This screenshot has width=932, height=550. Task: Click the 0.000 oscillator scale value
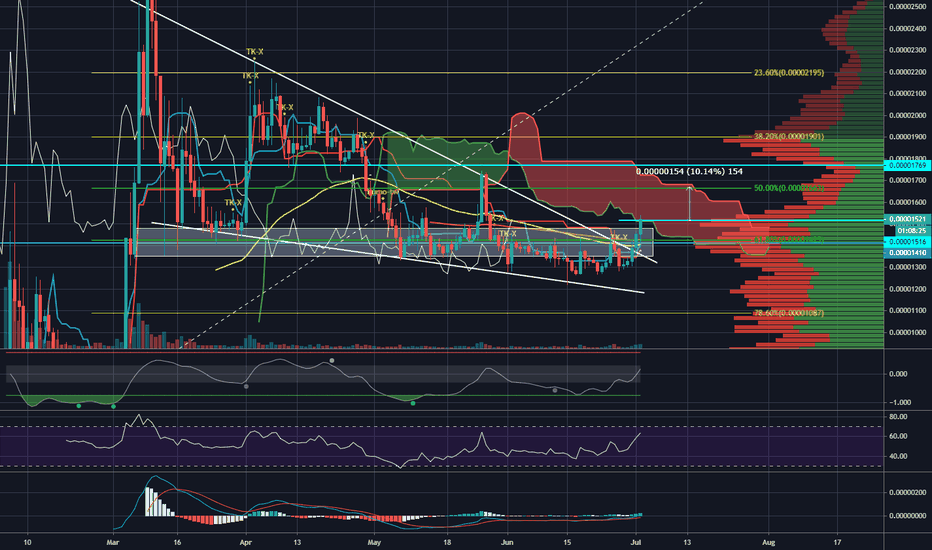tap(900, 374)
